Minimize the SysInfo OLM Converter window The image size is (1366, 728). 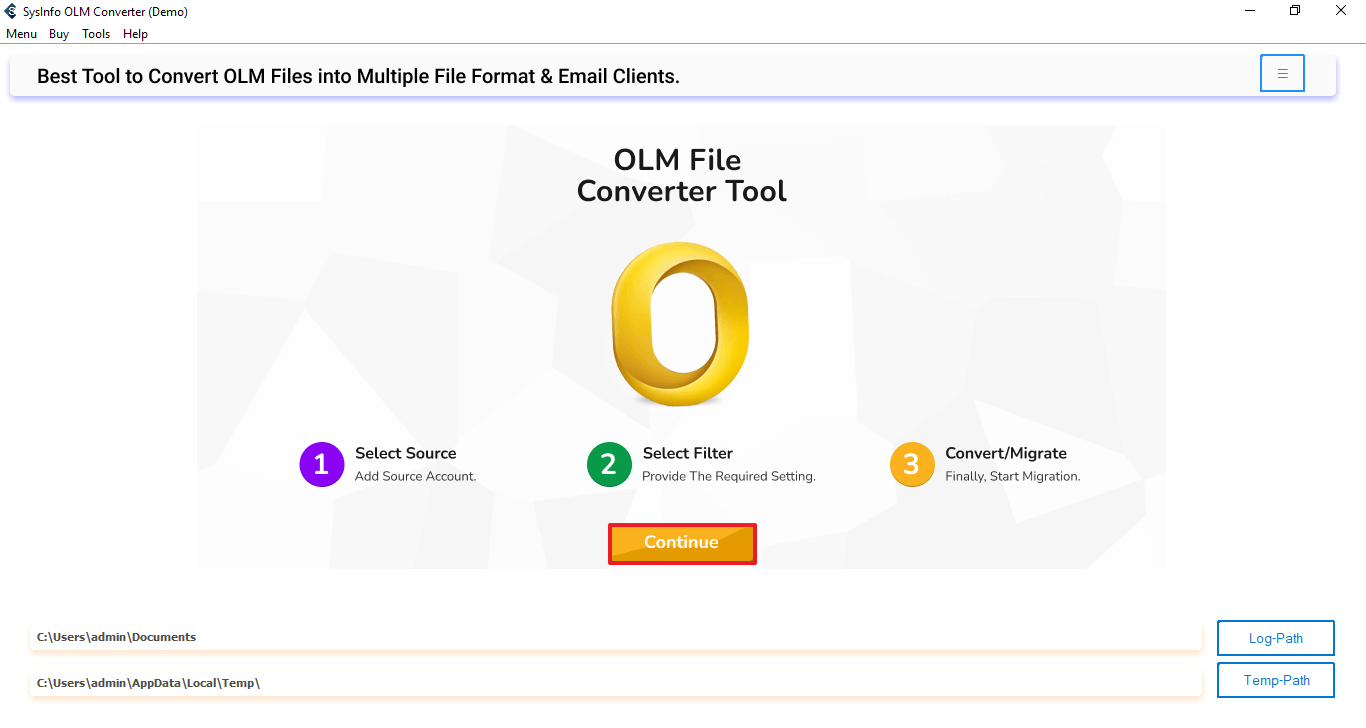click(x=1251, y=11)
